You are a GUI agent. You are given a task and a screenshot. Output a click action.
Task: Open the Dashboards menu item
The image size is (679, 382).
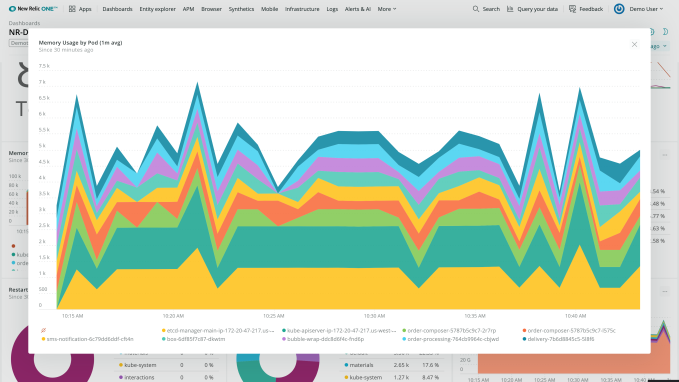117,9
